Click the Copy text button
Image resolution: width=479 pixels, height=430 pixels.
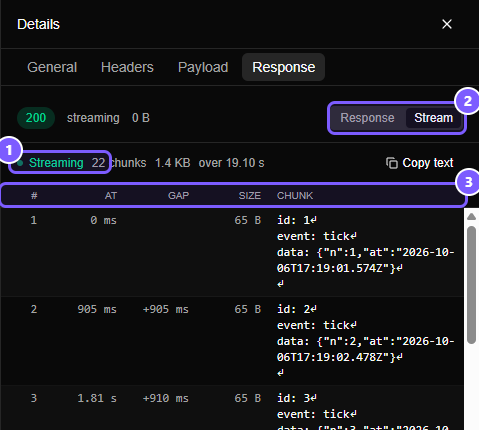point(419,163)
